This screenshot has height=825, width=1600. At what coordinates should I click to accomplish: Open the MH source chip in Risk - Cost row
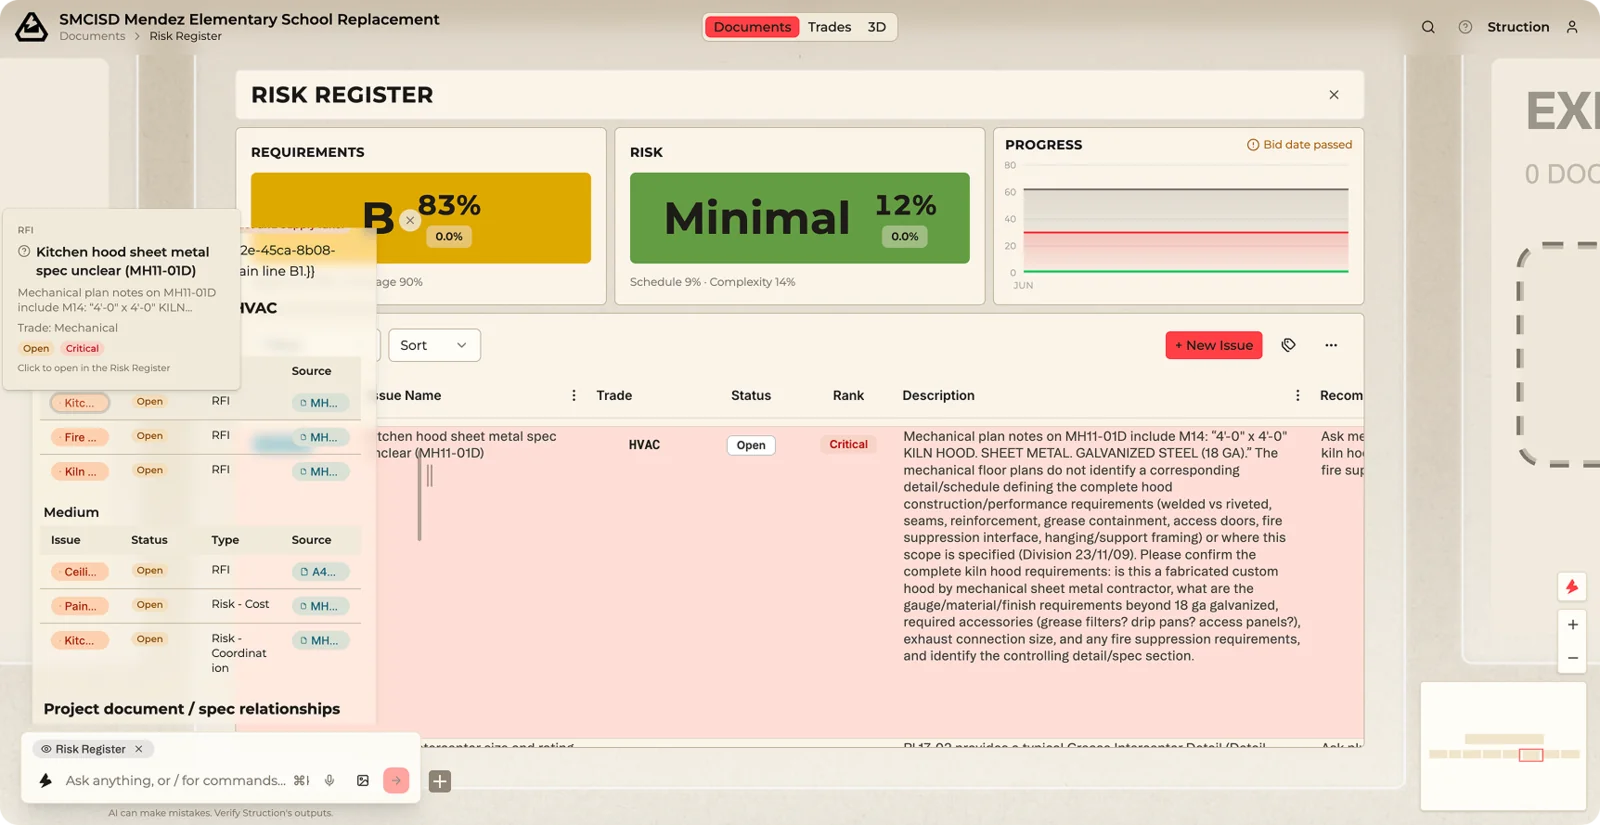320,606
